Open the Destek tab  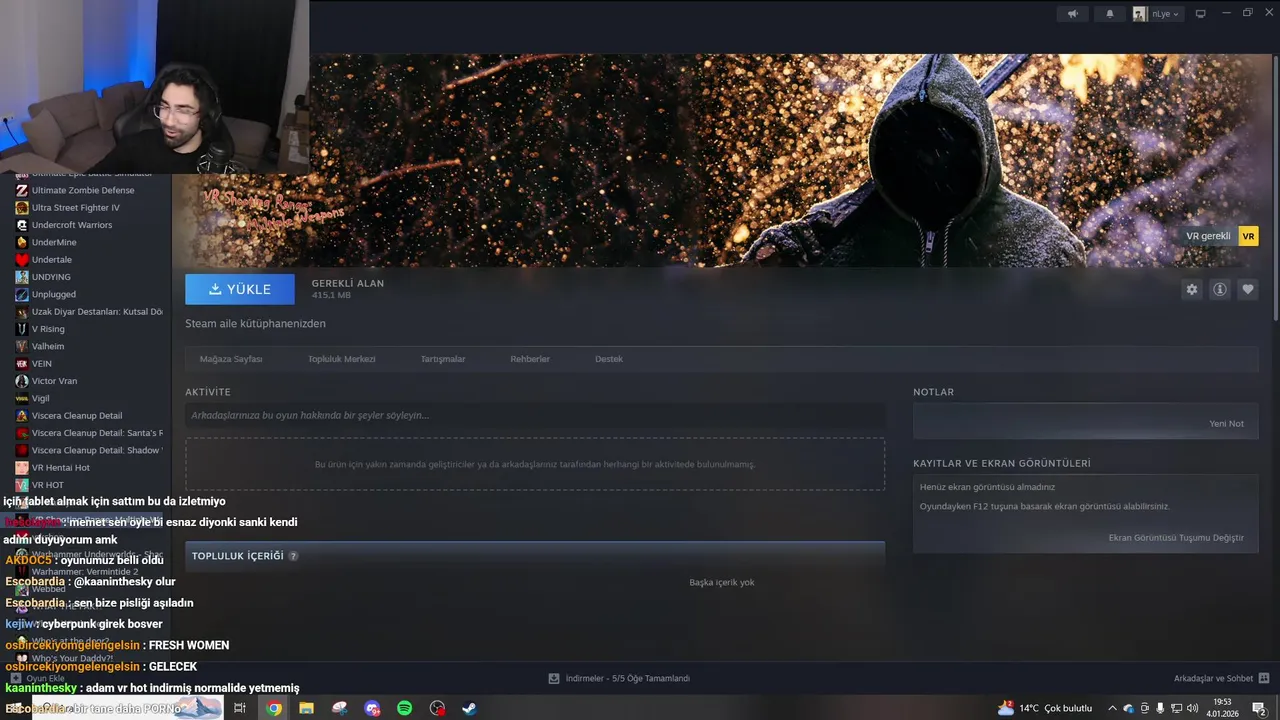pyautogui.click(x=609, y=359)
